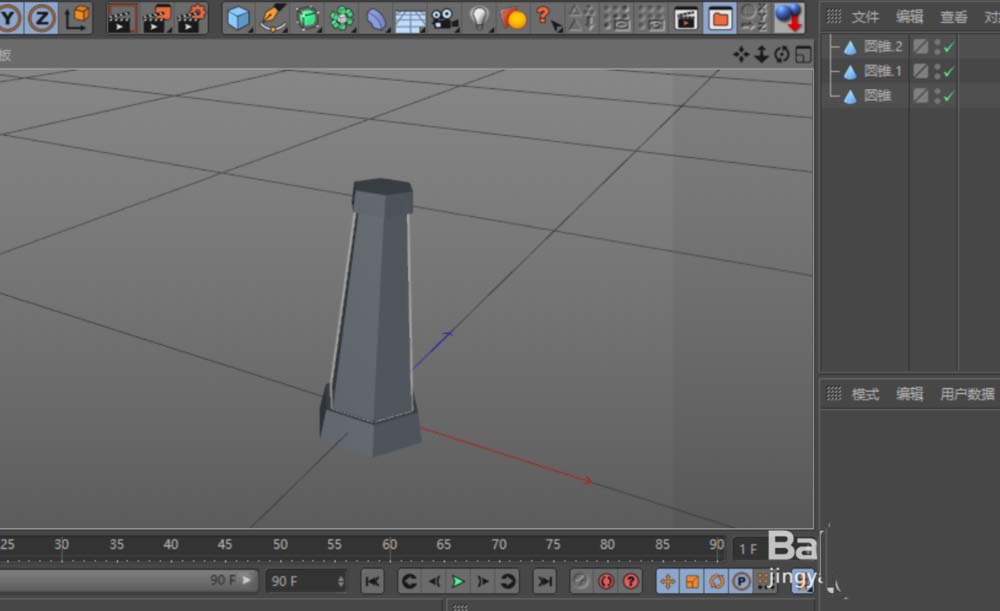Toggle the position keying icon near playback controls

pyautogui.click(x=667, y=580)
